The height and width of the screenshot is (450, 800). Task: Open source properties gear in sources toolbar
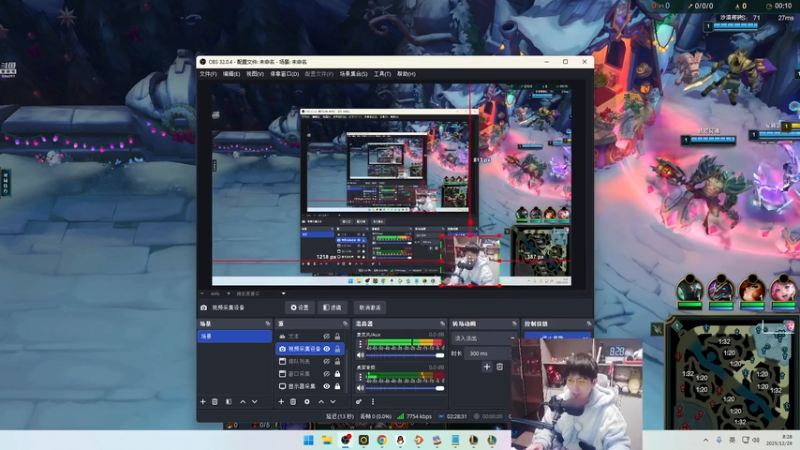(307, 402)
